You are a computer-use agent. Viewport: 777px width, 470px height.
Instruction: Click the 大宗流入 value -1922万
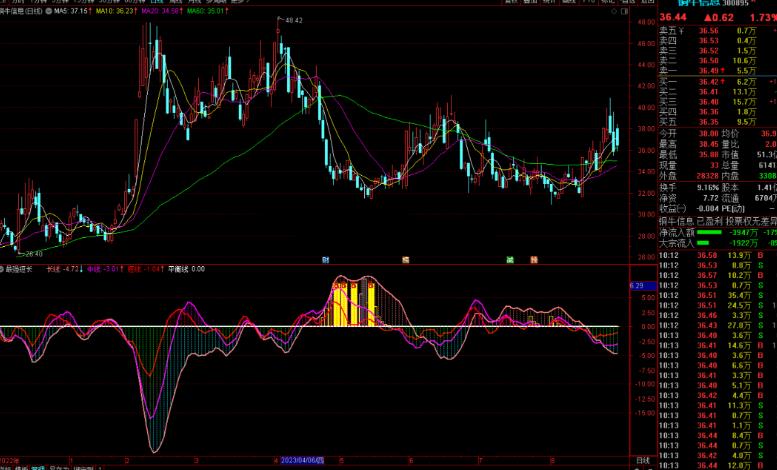744,243
